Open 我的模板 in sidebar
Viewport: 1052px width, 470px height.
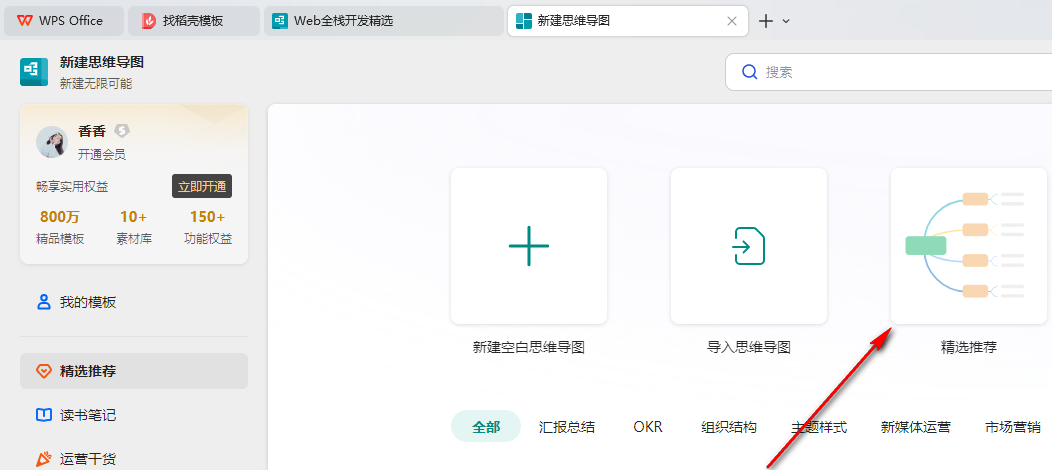pyautogui.click(x=134, y=302)
